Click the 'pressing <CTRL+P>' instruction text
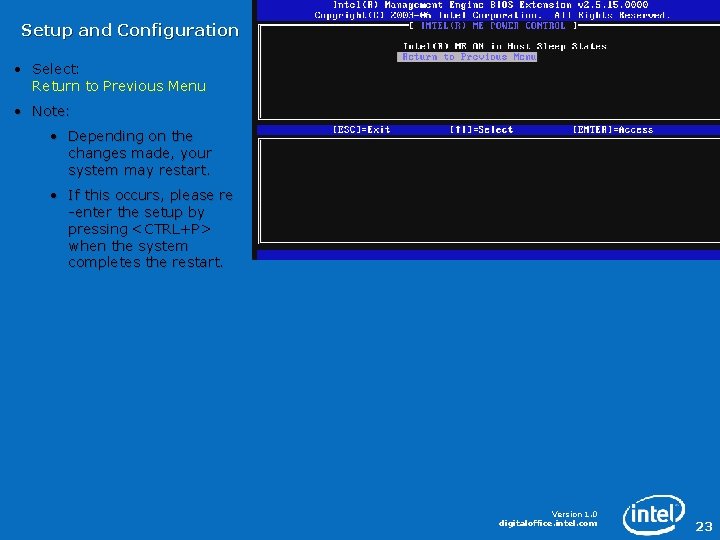 point(140,229)
